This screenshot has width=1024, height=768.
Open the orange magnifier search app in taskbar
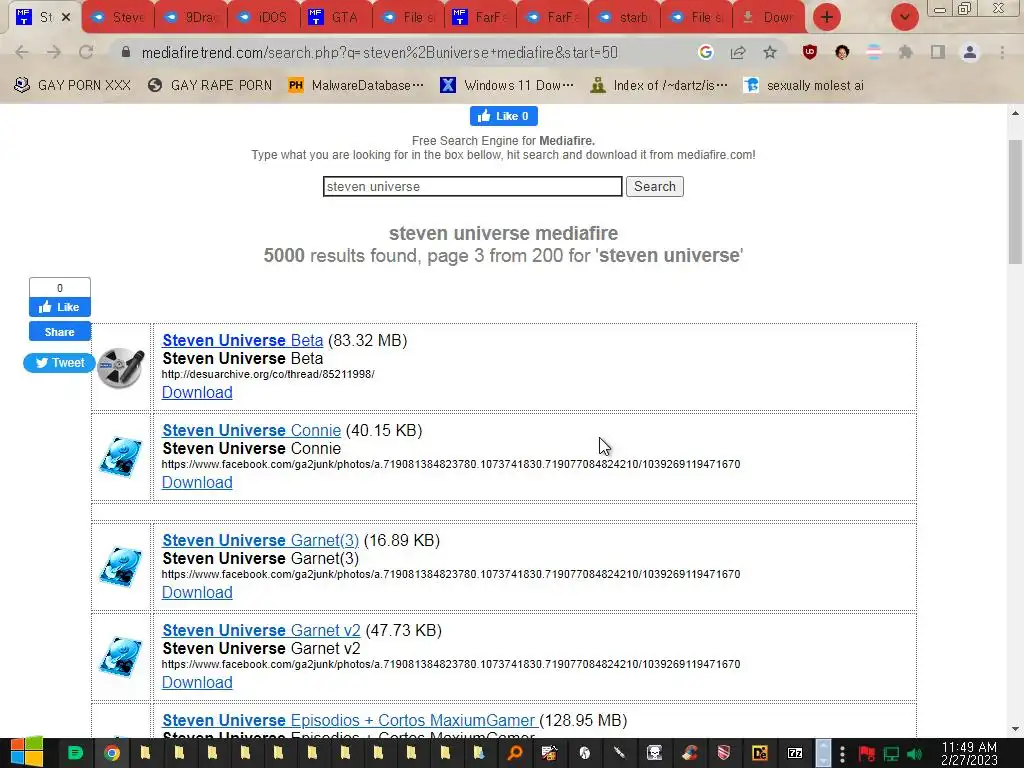click(x=515, y=753)
